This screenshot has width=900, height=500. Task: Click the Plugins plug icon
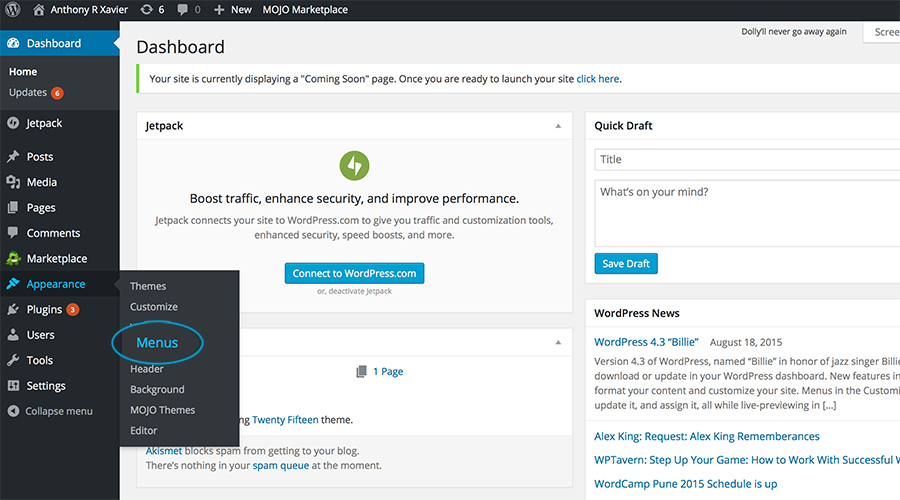pyautogui.click(x=13, y=309)
